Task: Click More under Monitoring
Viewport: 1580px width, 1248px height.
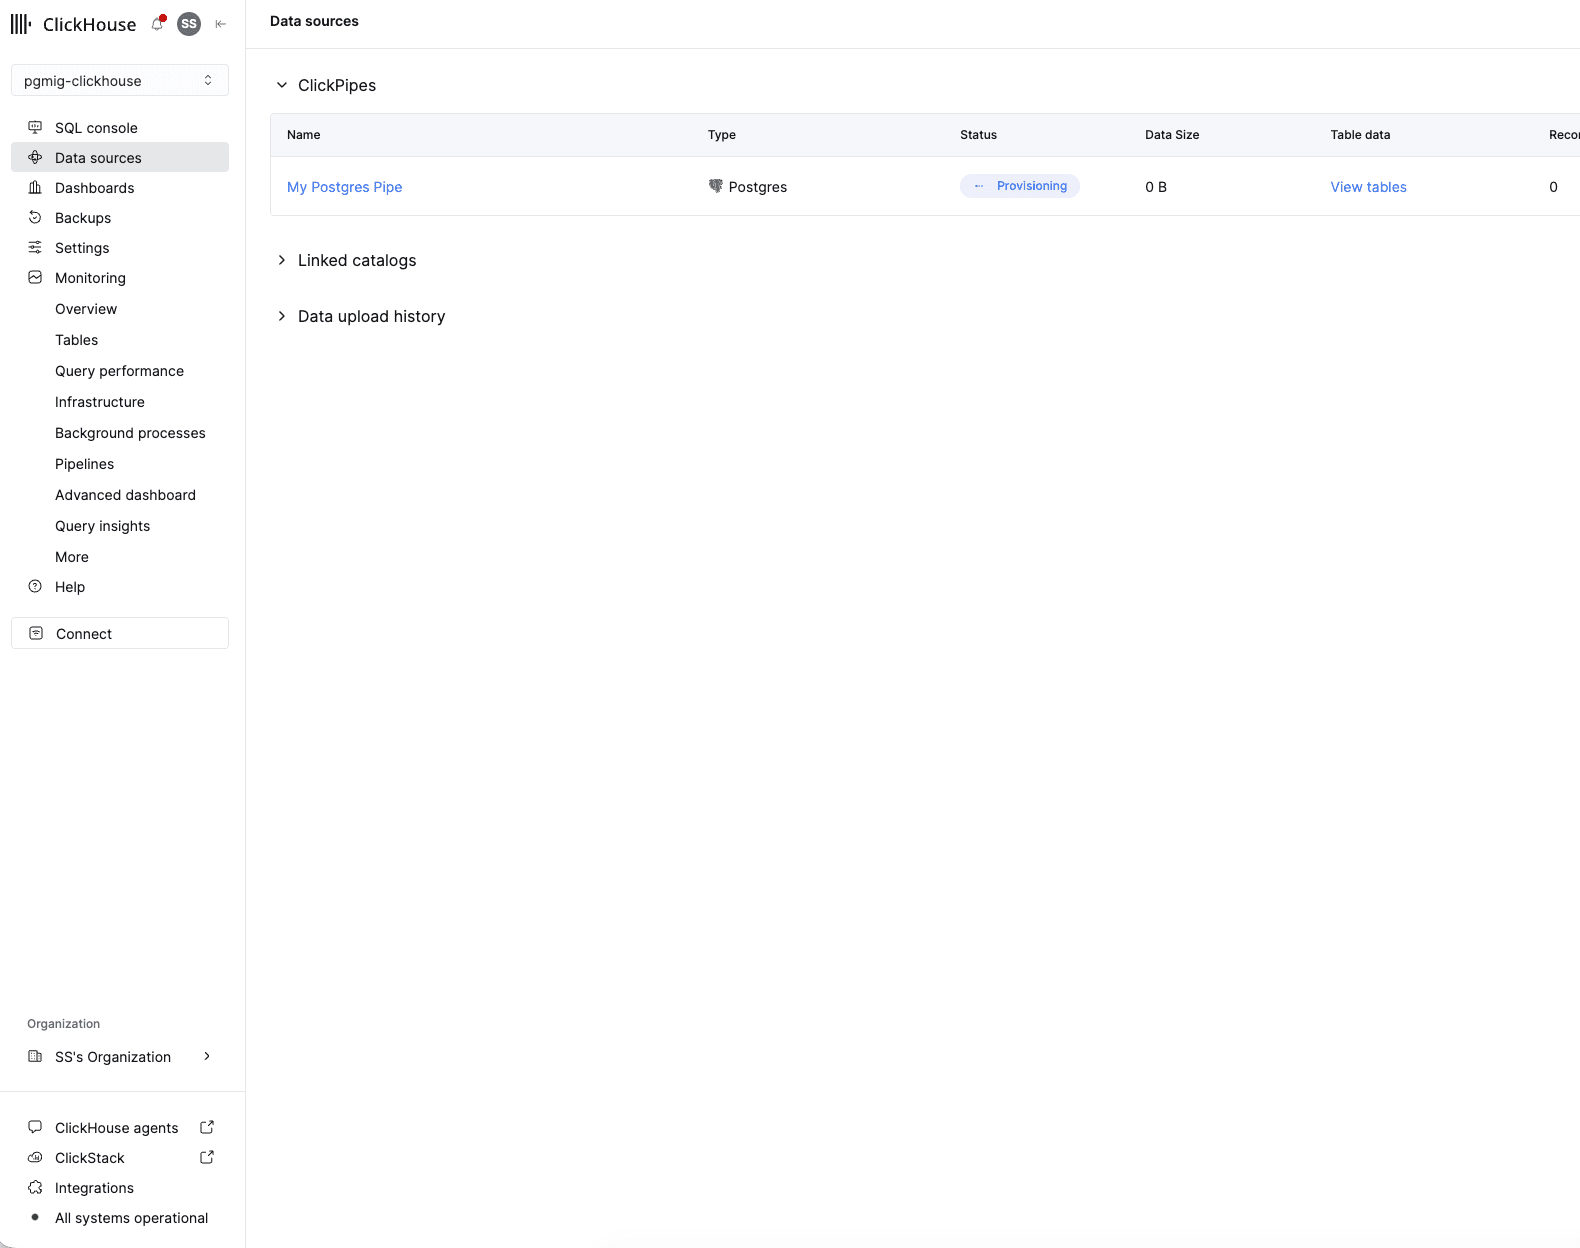Action: (x=72, y=557)
